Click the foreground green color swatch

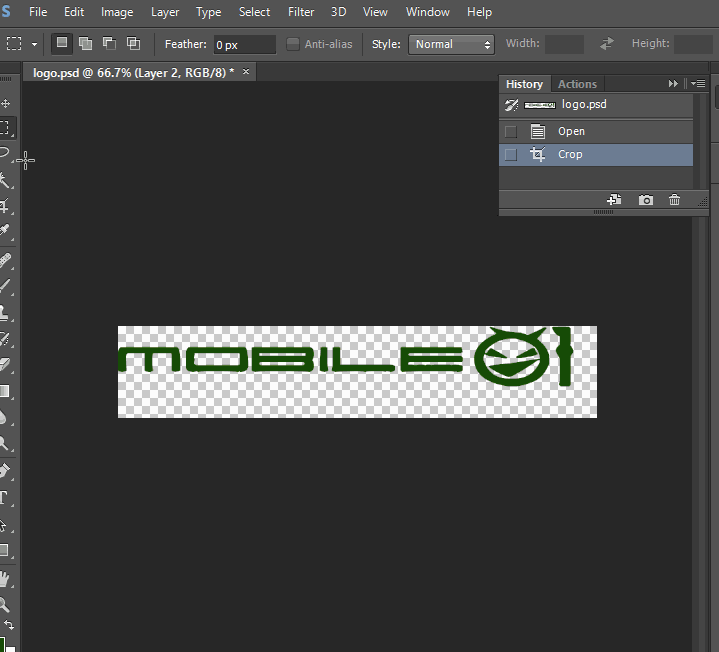click(x=2, y=643)
